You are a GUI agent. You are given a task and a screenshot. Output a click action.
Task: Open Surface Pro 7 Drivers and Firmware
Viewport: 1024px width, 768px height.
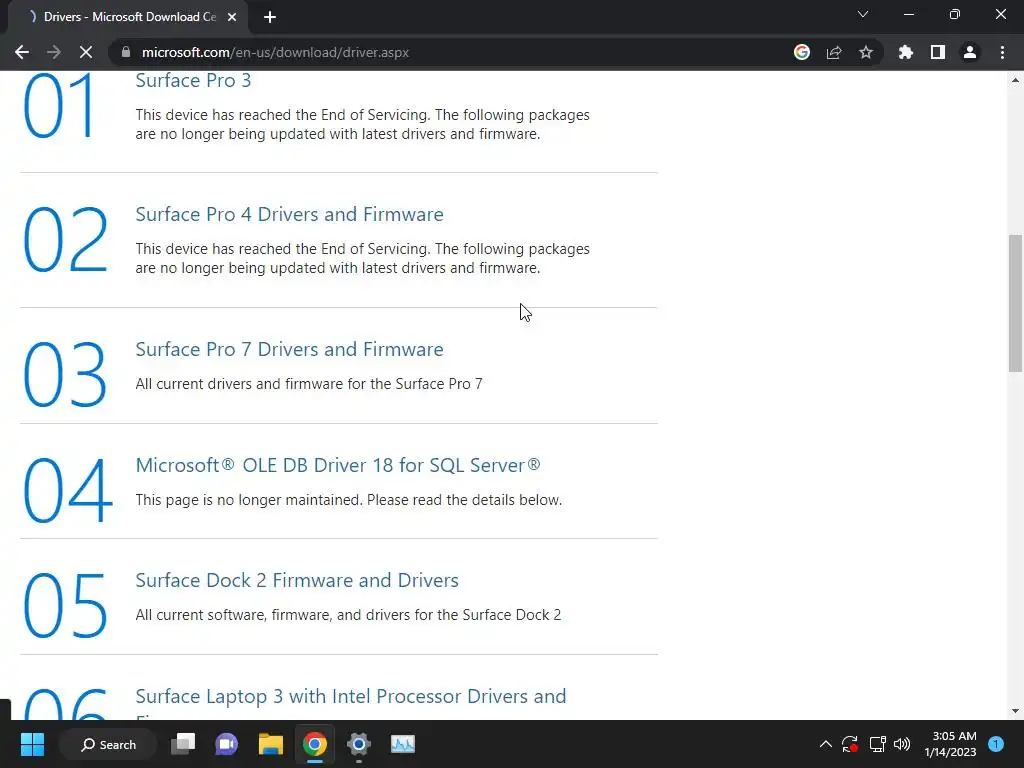tap(289, 349)
